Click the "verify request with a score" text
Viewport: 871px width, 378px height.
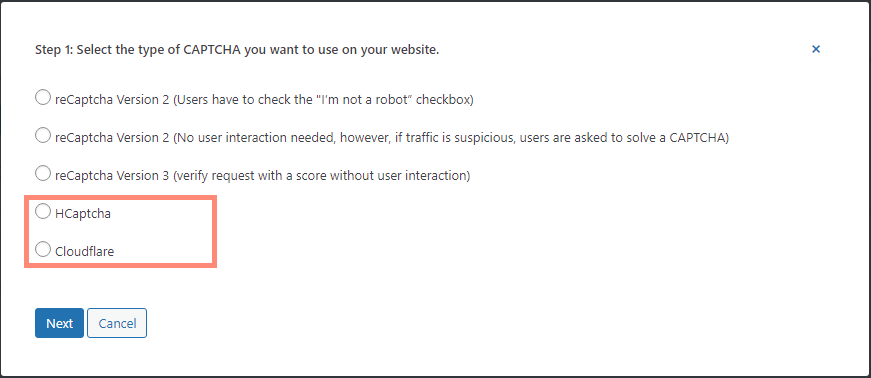pos(252,176)
